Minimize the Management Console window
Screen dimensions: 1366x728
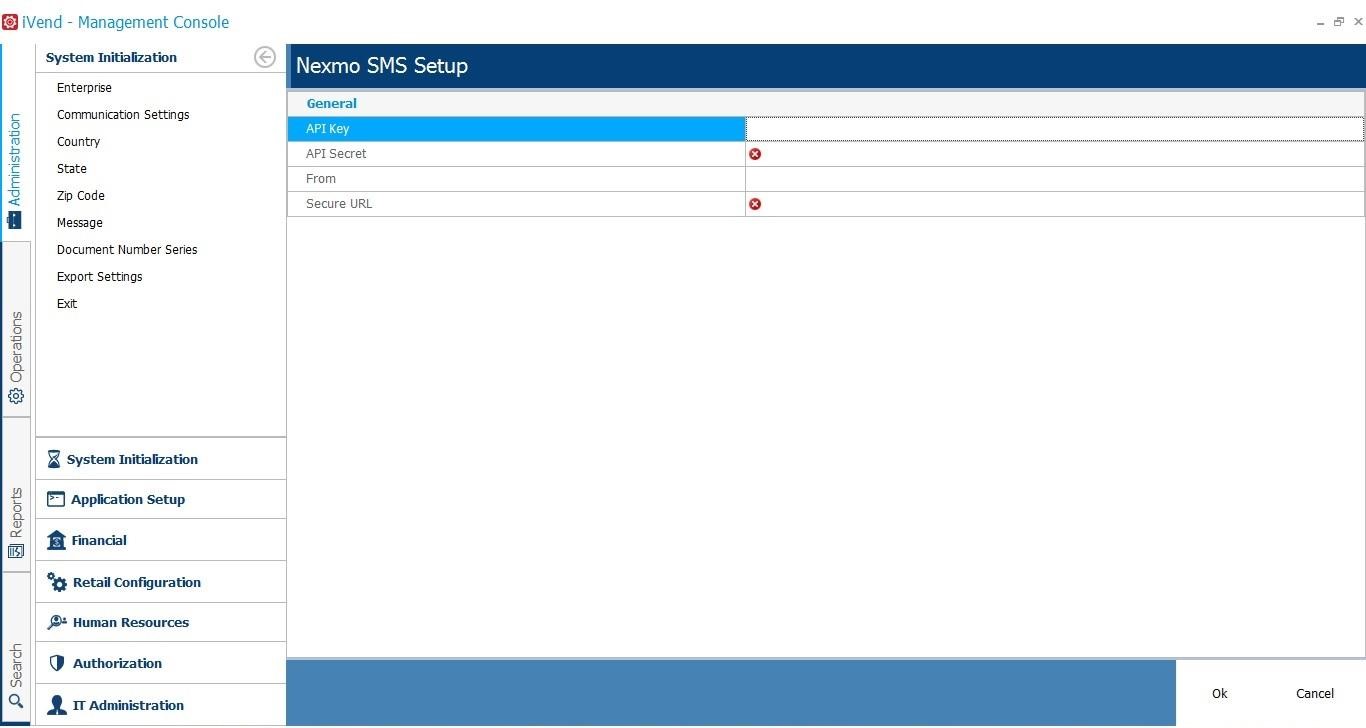1320,22
